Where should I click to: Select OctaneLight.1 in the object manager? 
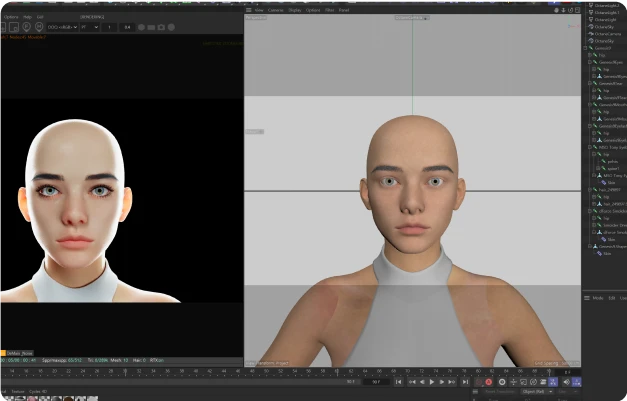[607, 12]
